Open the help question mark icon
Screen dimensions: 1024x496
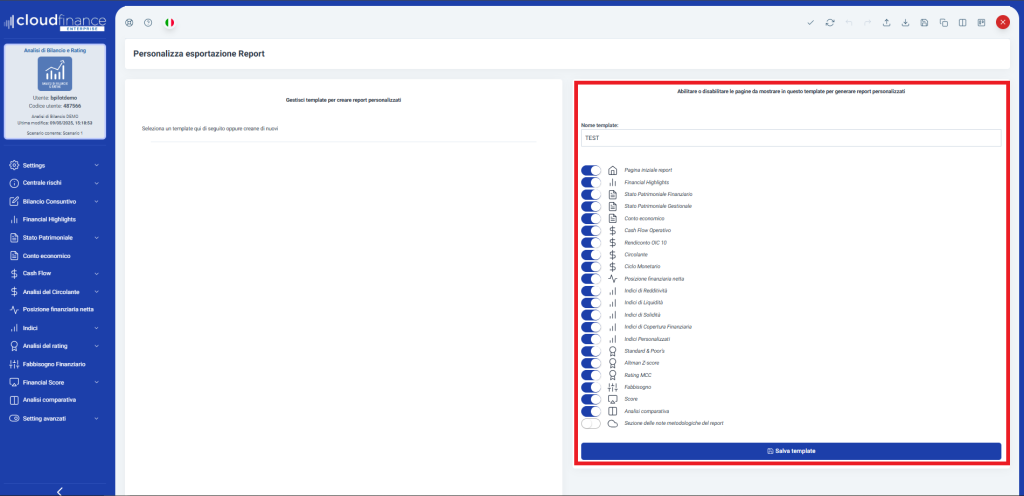148,22
